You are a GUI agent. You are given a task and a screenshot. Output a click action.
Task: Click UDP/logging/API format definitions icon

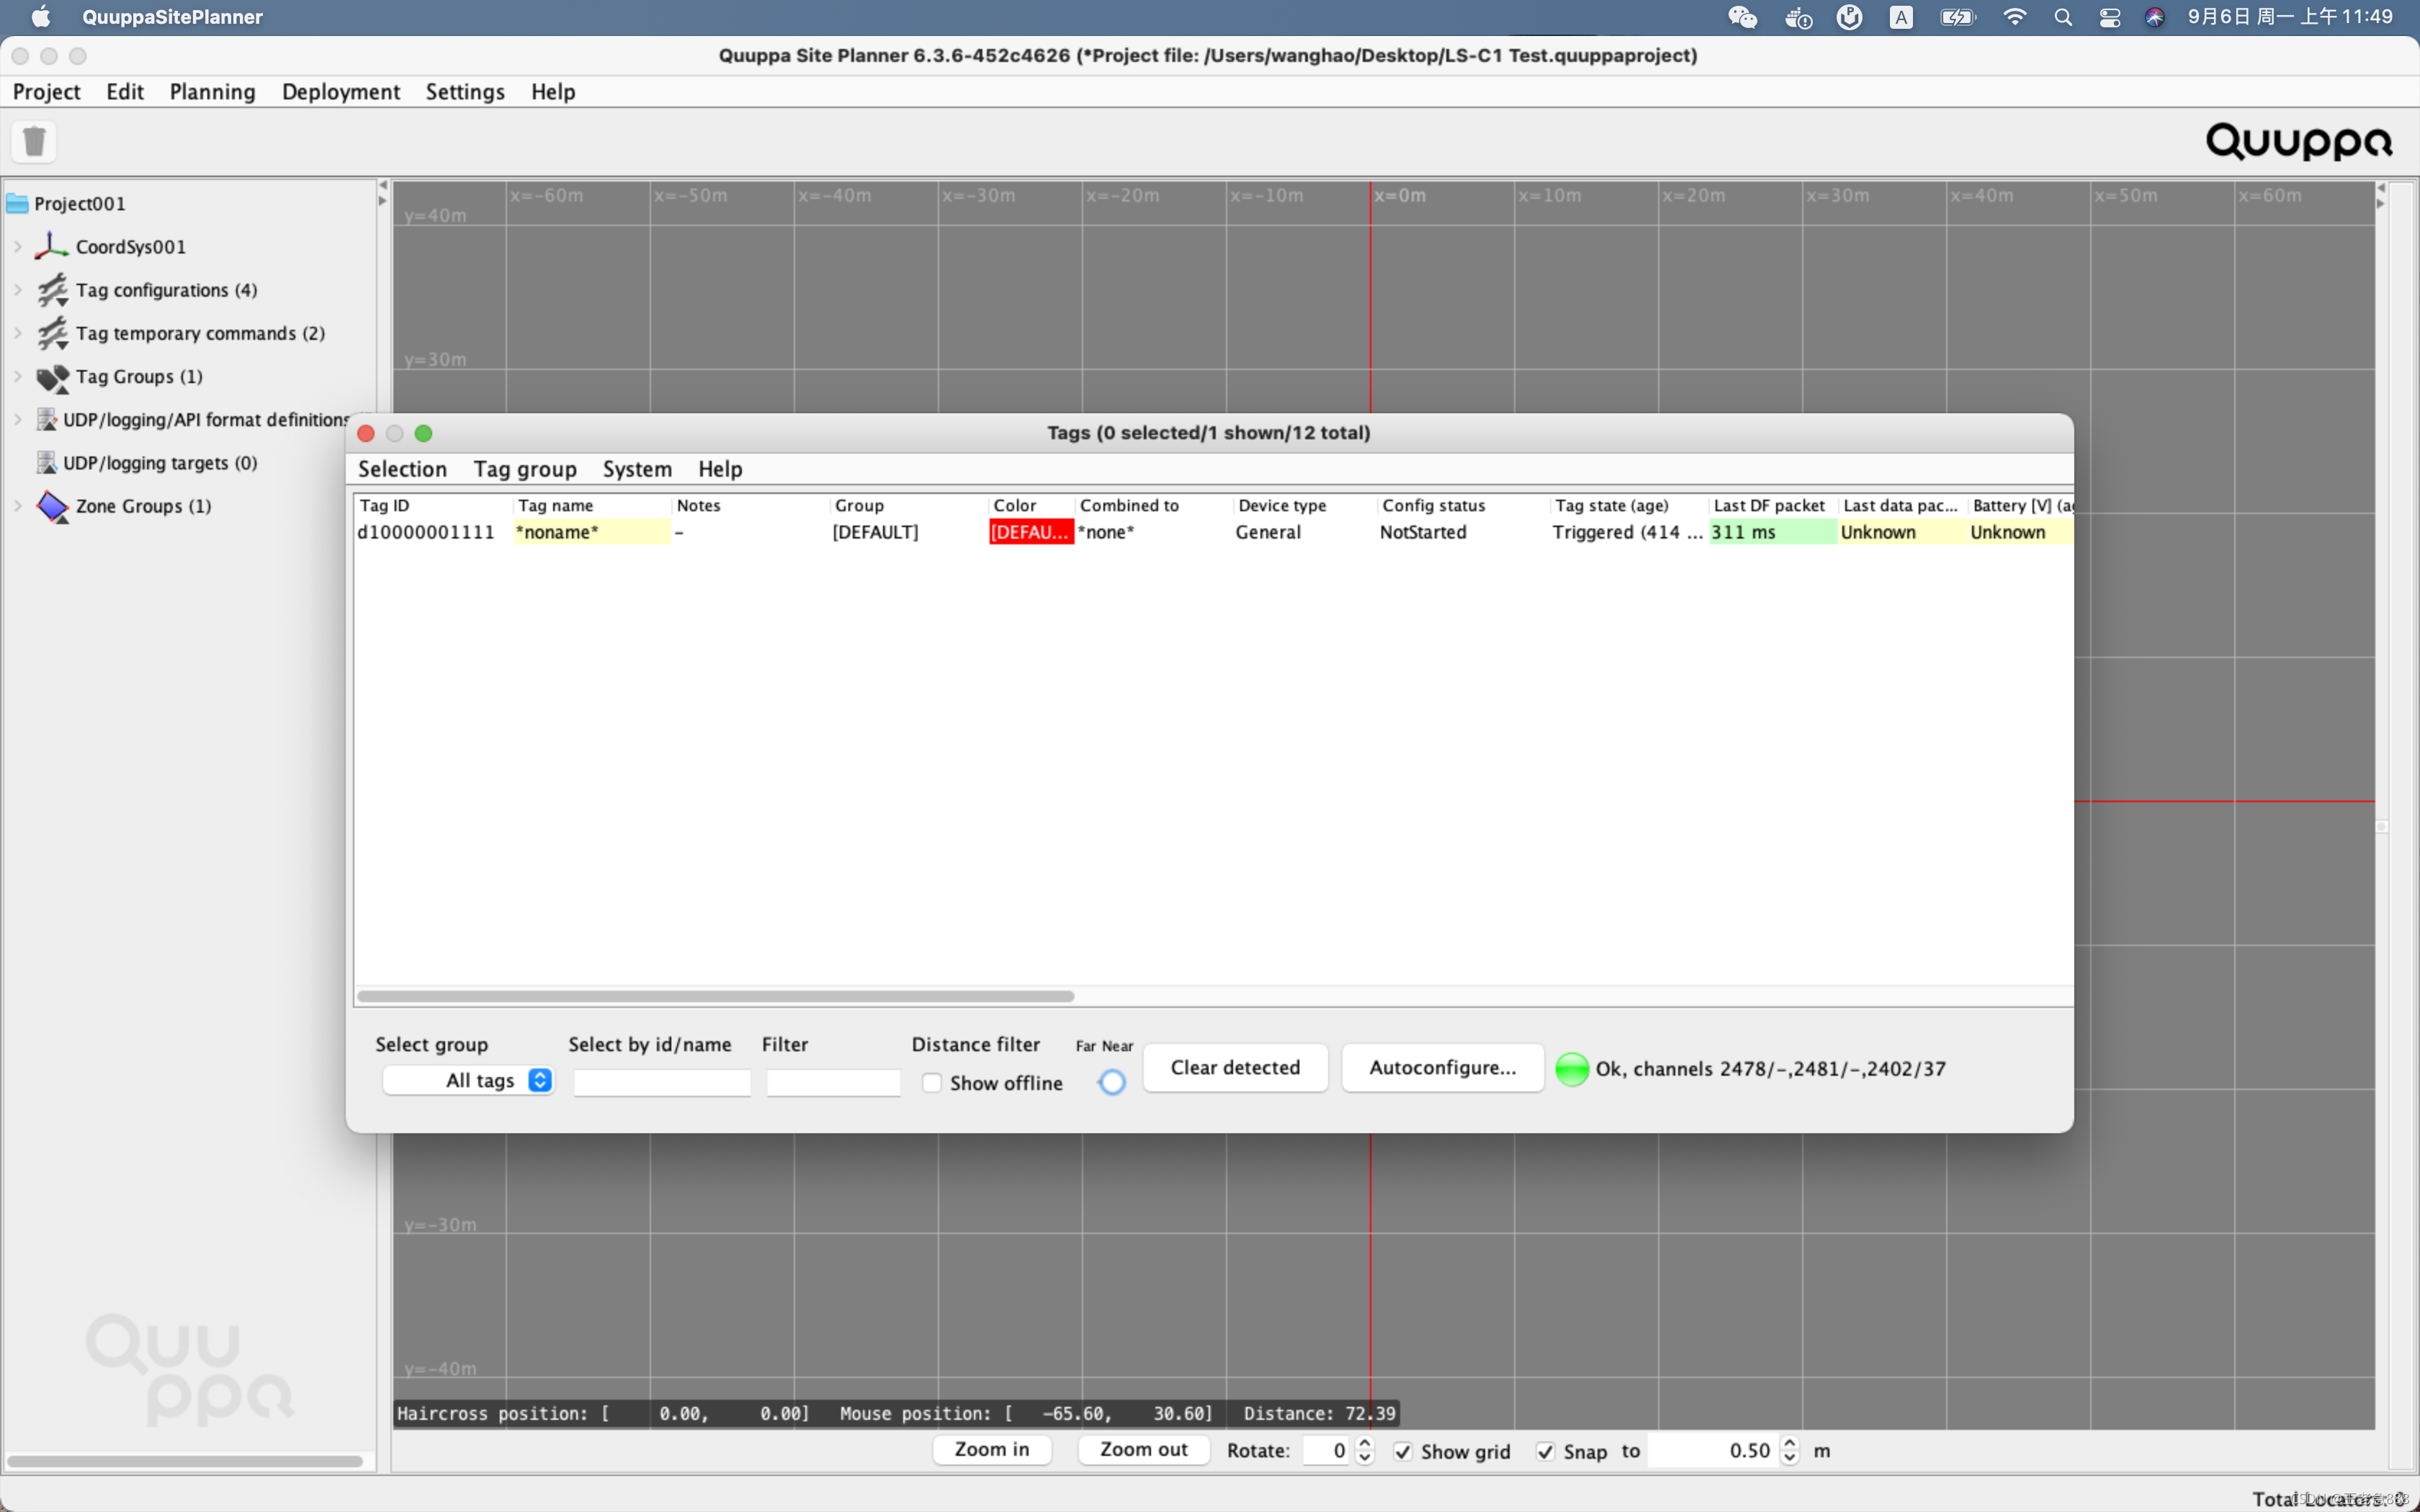(46, 420)
